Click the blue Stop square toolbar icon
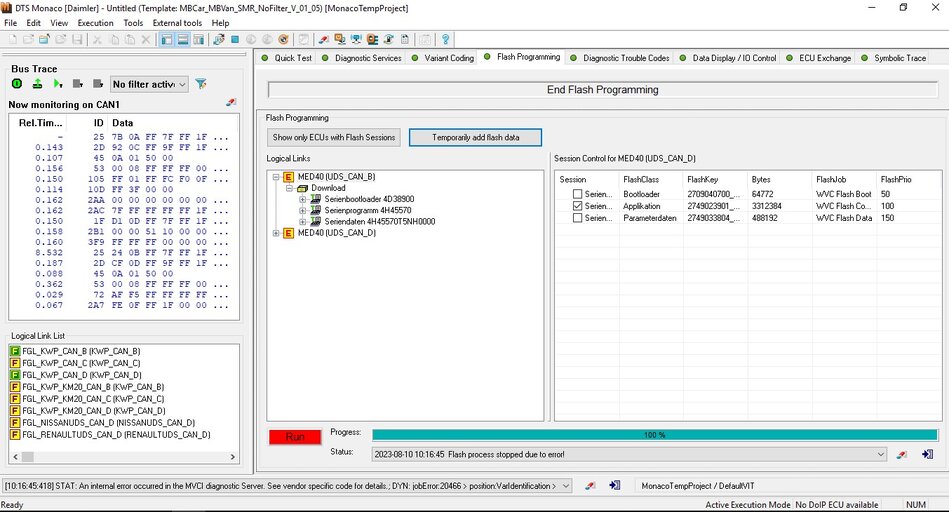Viewport: 949px width, 512px height. coord(235,39)
